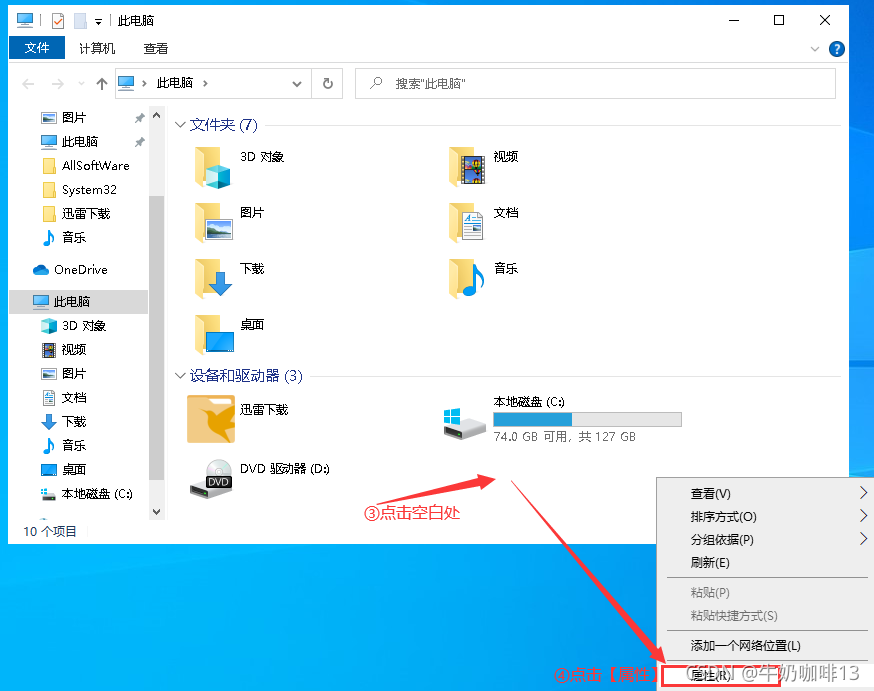Select the 音乐 folder icon in main pane
The height and width of the screenshot is (691, 874).
[x=467, y=278]
